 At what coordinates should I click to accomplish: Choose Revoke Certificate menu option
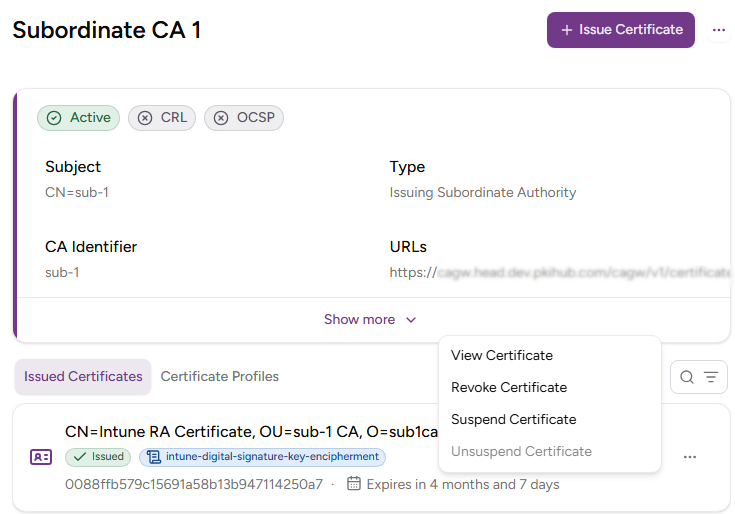coord(509,387)
